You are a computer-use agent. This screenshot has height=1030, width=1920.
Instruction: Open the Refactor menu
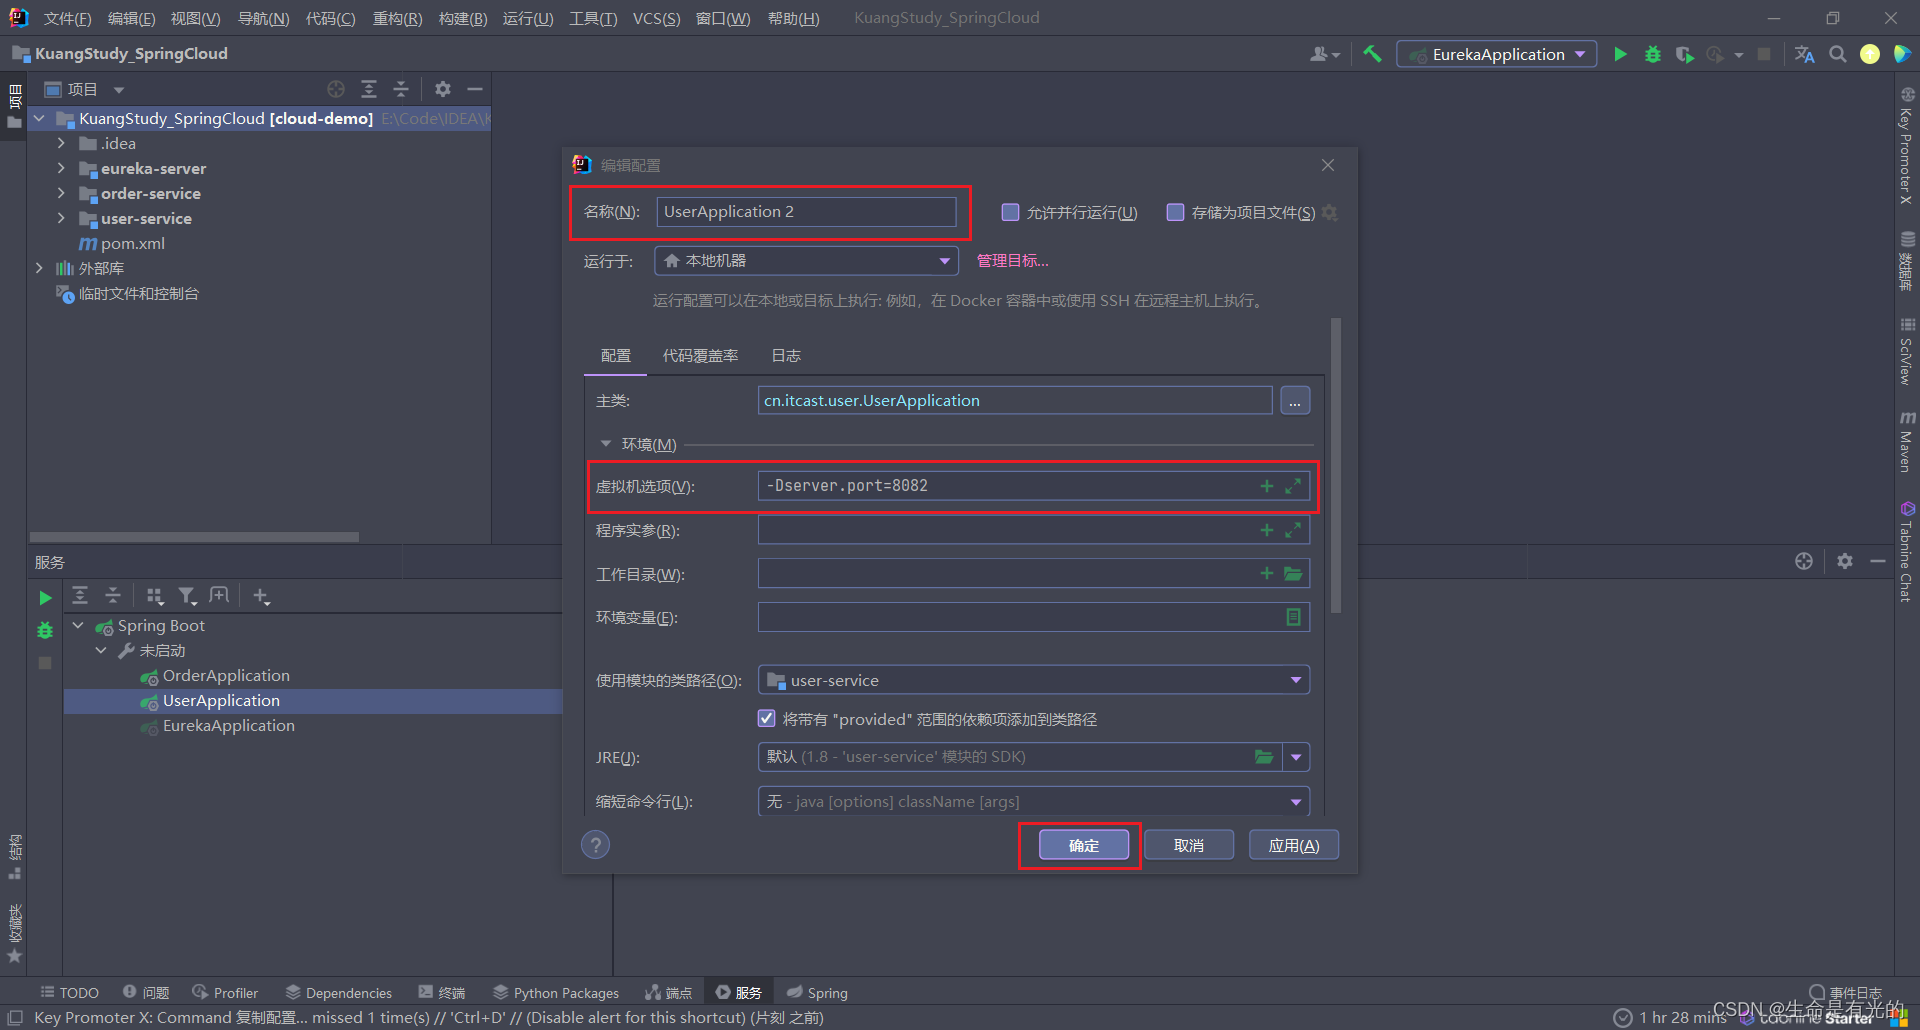point(397,18)
